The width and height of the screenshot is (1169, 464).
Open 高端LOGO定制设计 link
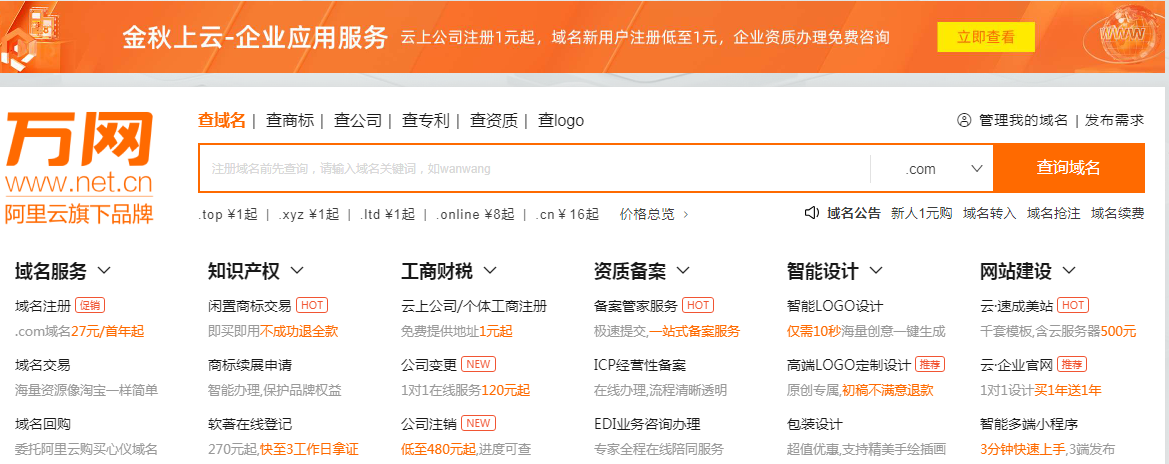848,365
